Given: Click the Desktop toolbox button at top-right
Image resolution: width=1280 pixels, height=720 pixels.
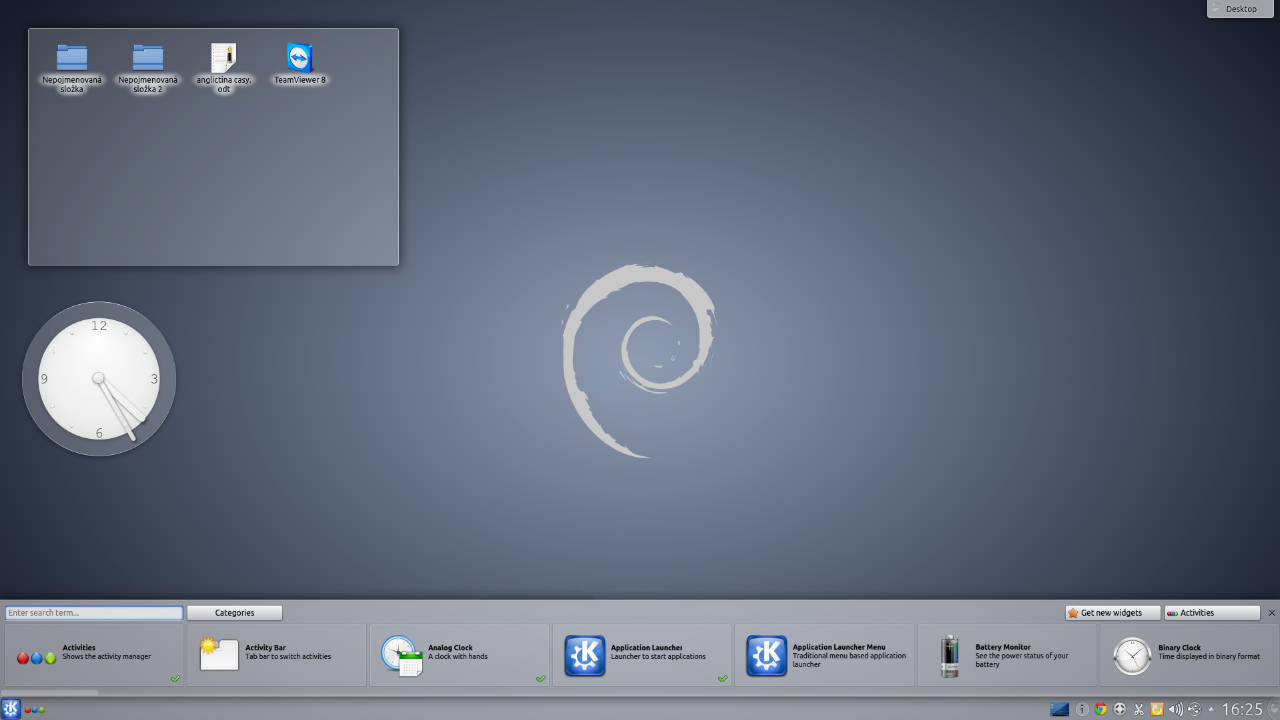Looking at the screenshot, I should tap(1240, 9).
